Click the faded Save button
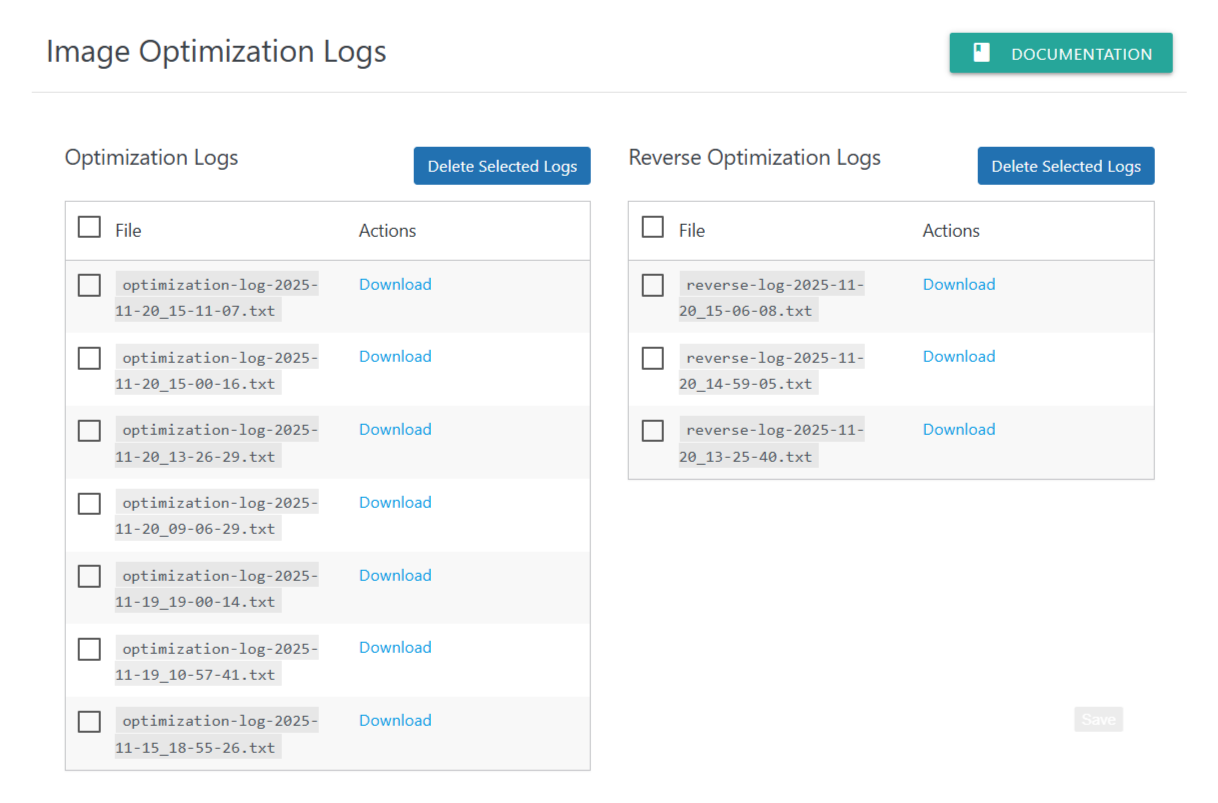 (x=1098, y=720)
